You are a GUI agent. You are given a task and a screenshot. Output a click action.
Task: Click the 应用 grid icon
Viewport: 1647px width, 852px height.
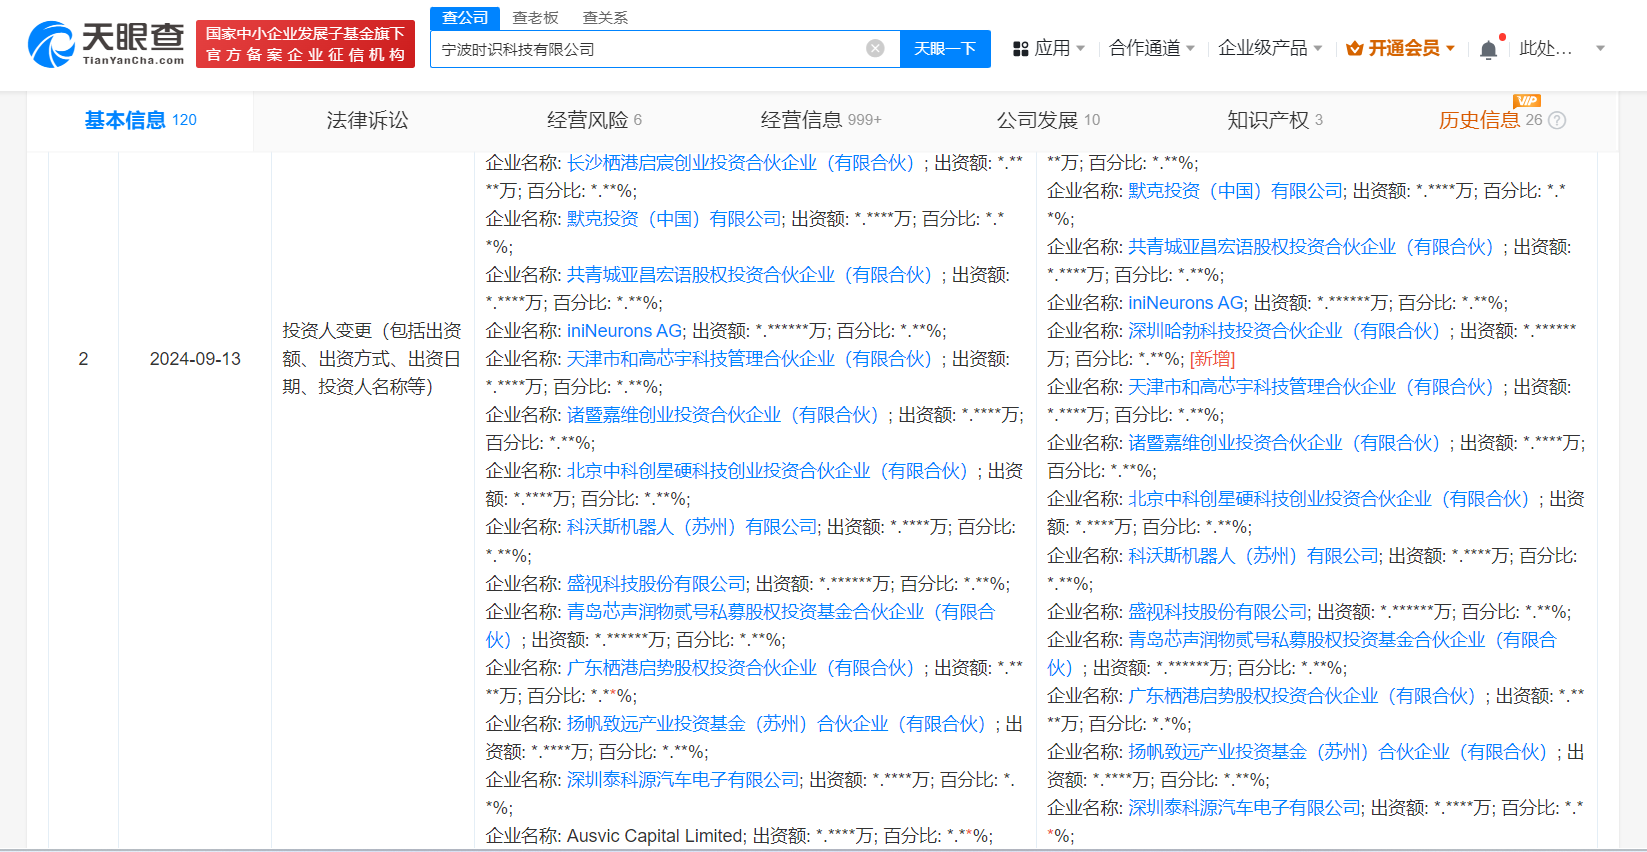(x=1021, y=49)
